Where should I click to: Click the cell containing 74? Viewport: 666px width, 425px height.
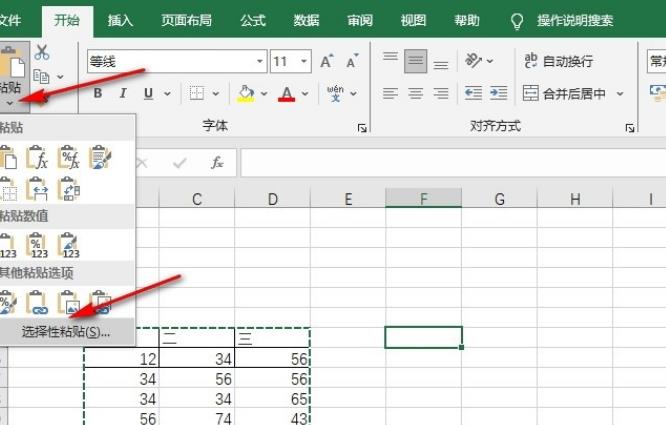[x=197, y=418]
